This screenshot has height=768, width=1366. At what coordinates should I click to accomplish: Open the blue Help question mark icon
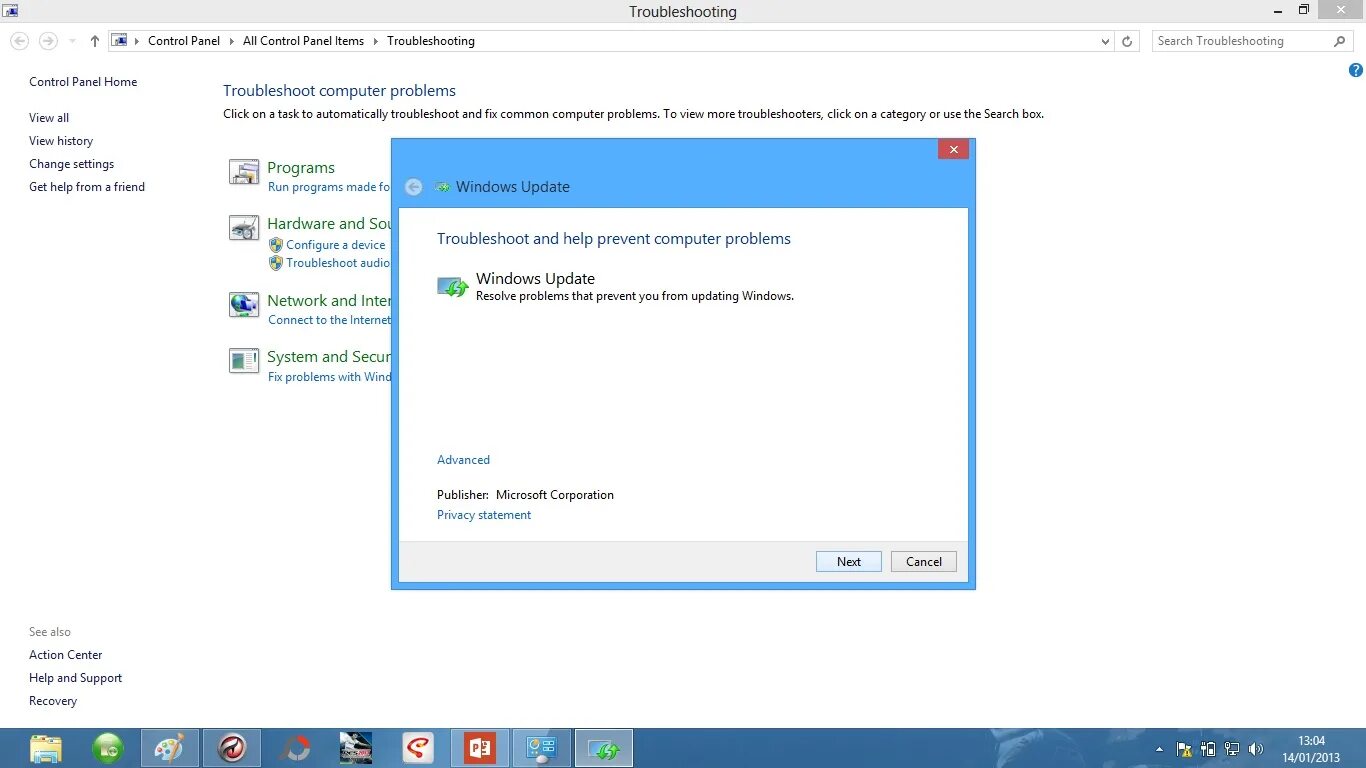click(x=1356, y=70)
